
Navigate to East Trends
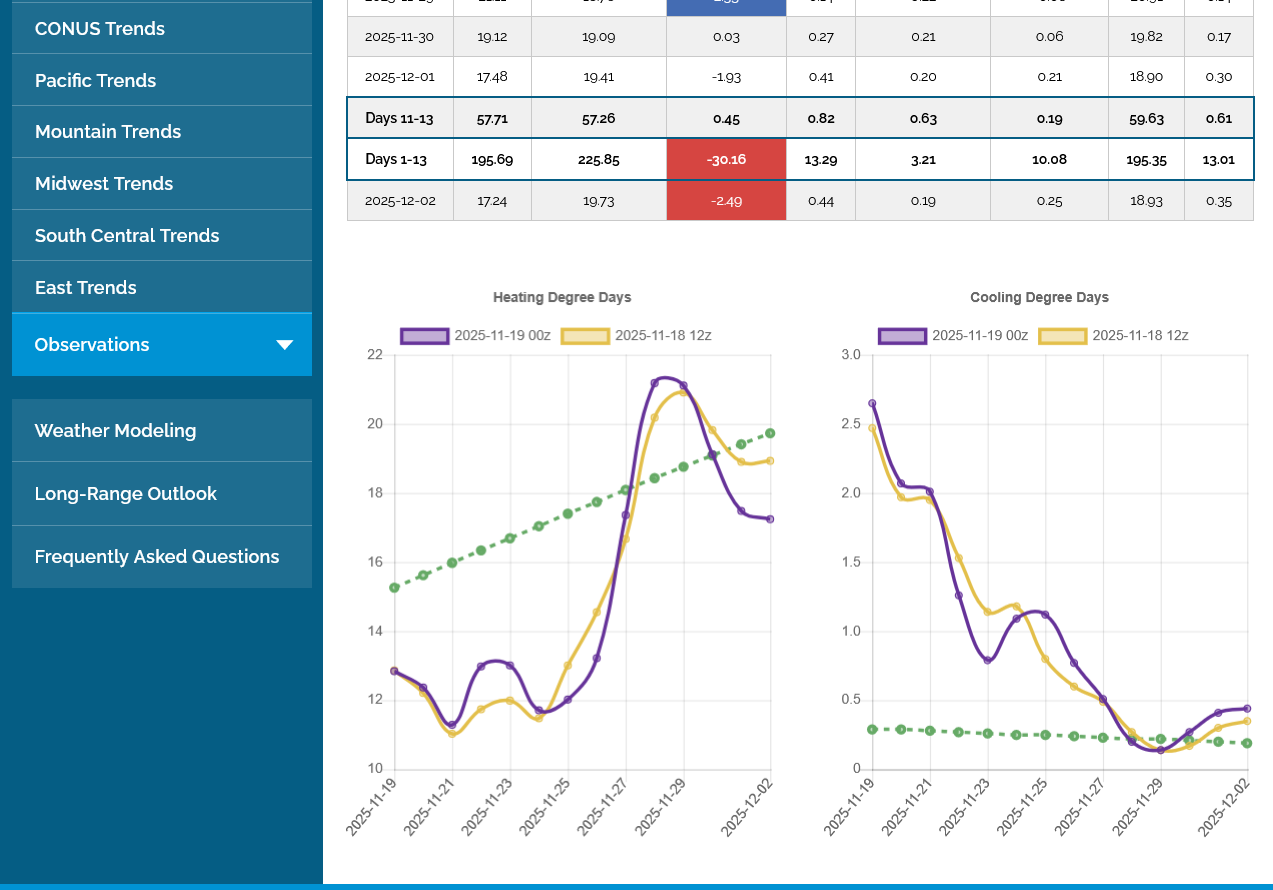pos(86,288)
